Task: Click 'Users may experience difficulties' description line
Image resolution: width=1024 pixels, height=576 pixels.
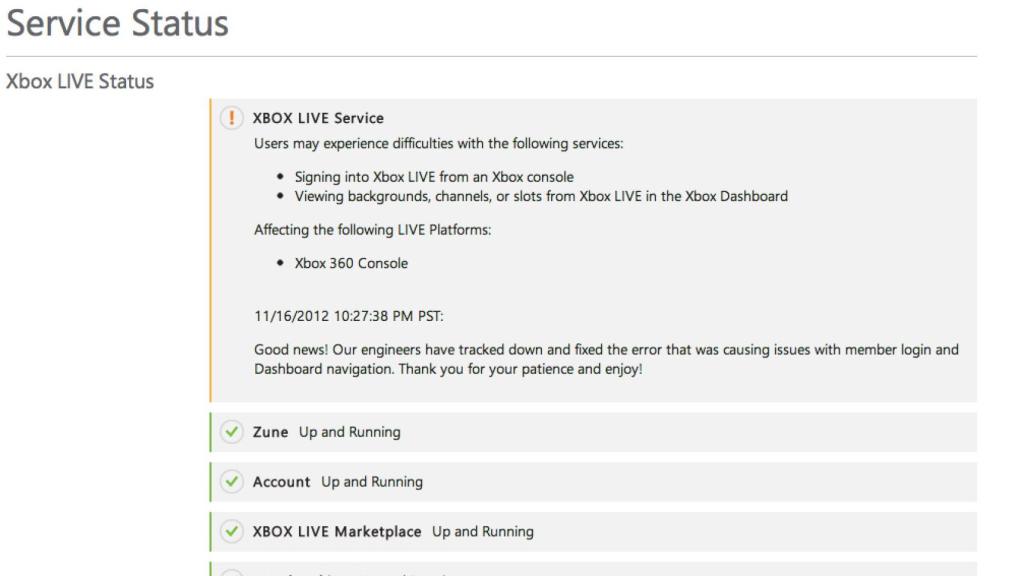Action: 438,144
